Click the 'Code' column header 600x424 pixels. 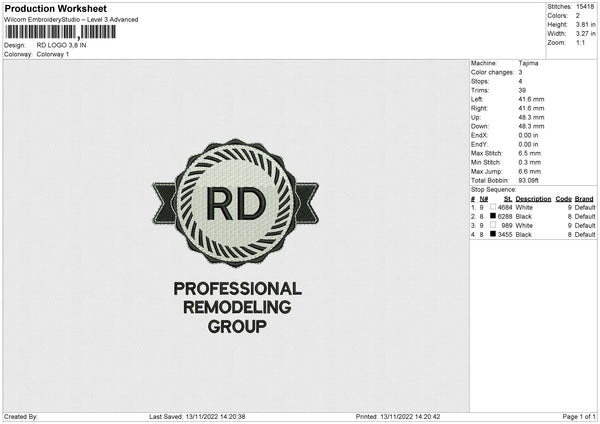(564, 199)
